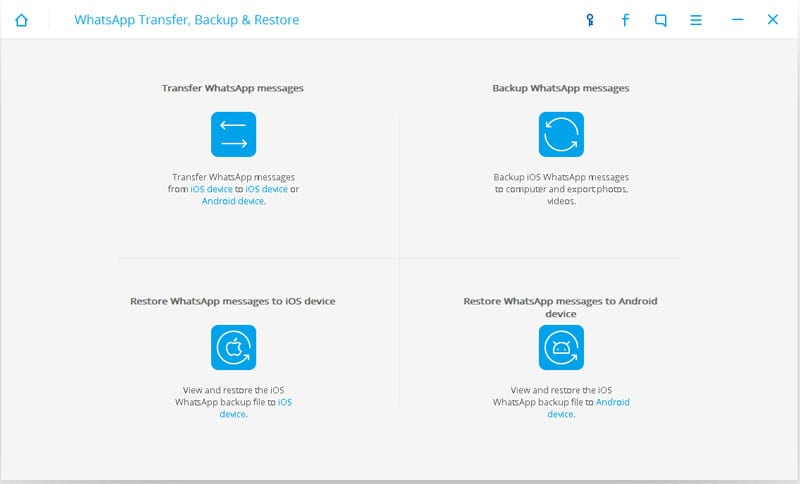This screenshot has height=484, width=800.
Task: Click the Restore to Android device robot icon
Action: 561,347
